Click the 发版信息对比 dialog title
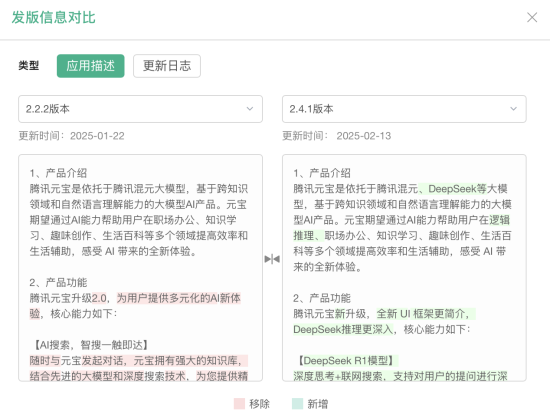The height and width of the screenshot is (415, 550). 54,18
